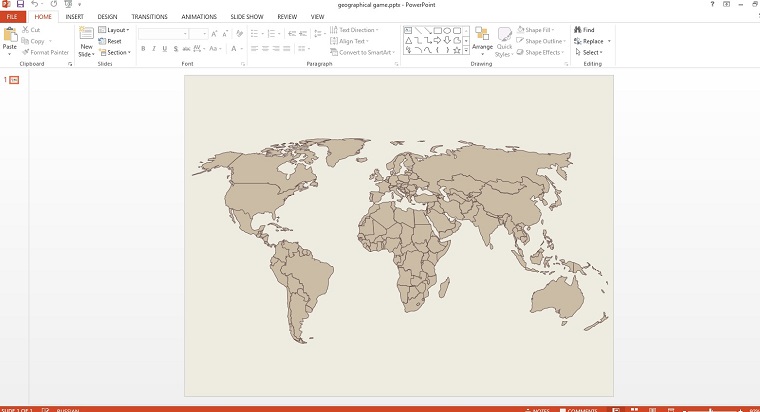Toggle the Comments pane in status bar
The width and height of the screenshot is (760, 412).
tap(580, 409)
